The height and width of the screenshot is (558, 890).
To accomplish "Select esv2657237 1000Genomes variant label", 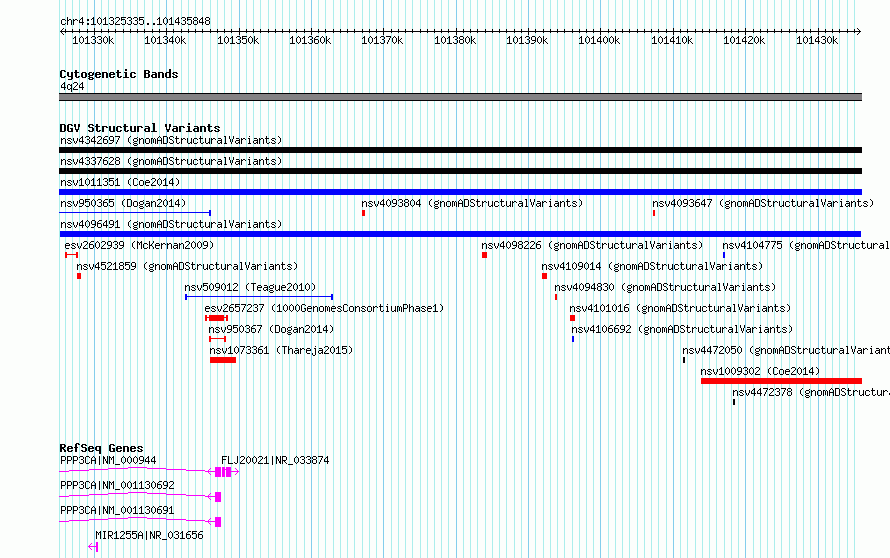I will point(324,308).
